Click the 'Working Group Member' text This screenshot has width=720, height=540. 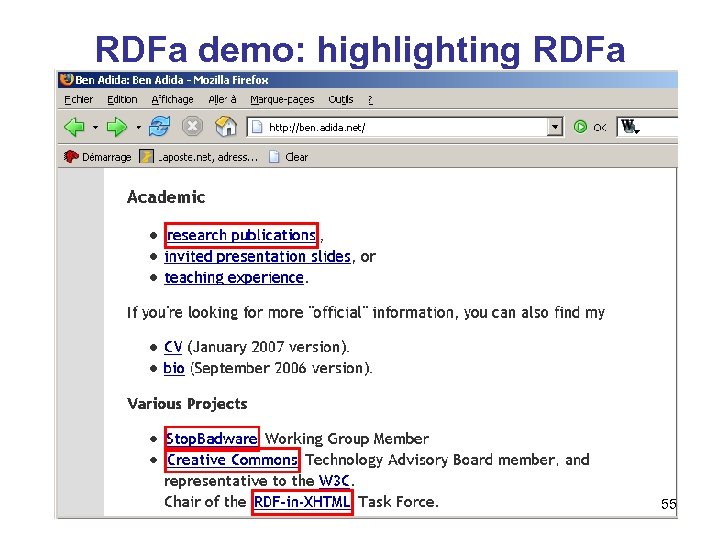tap(347, 439)
